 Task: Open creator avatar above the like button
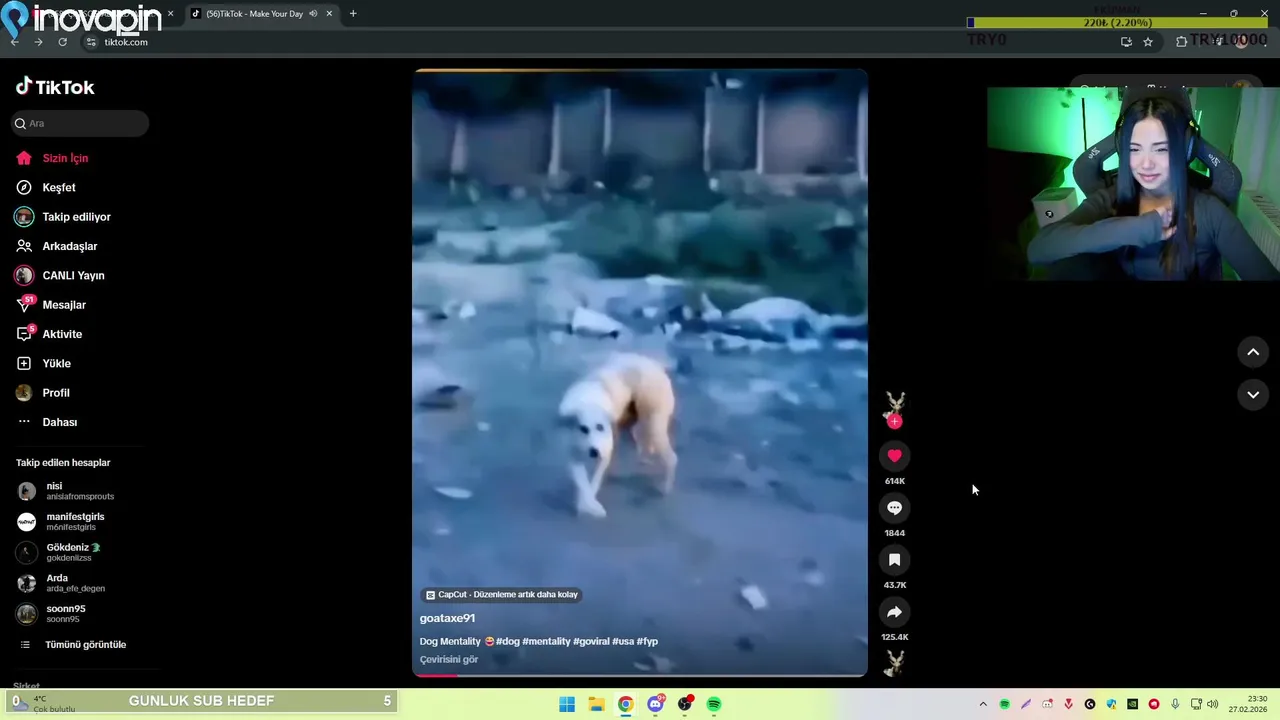point(894,403)
